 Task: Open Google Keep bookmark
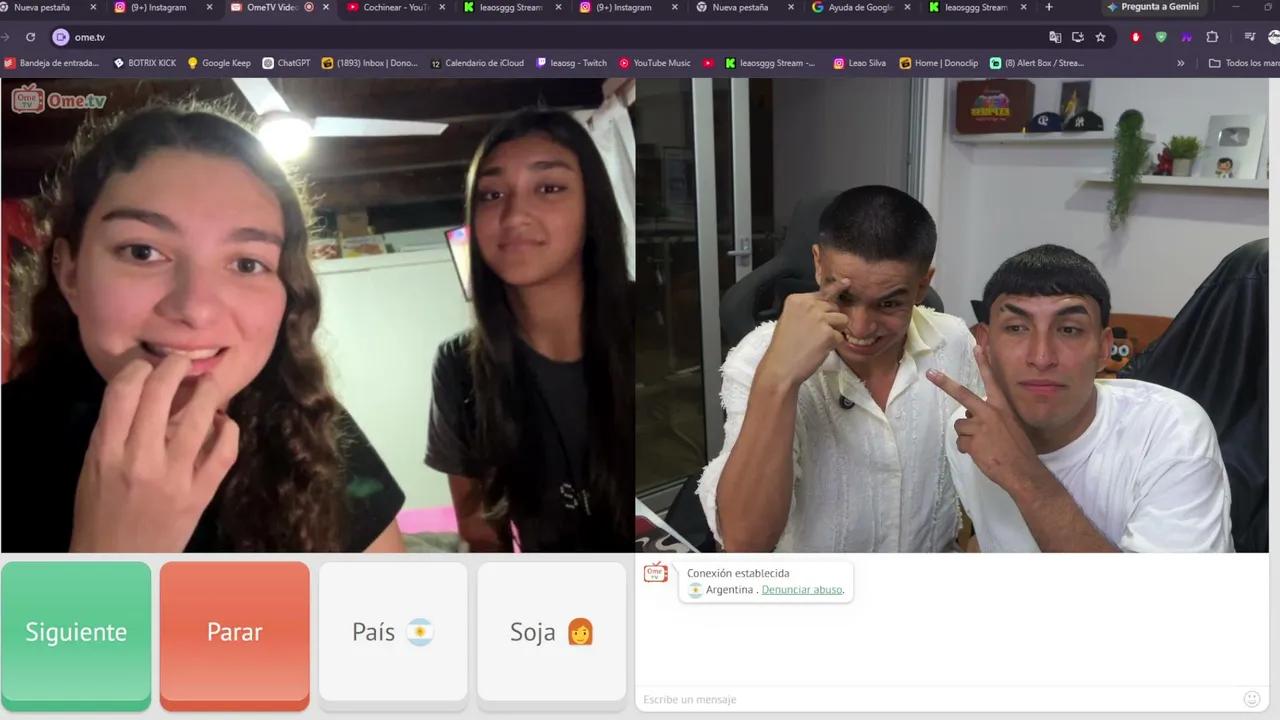pyautogui.click(x=218, y=63)
